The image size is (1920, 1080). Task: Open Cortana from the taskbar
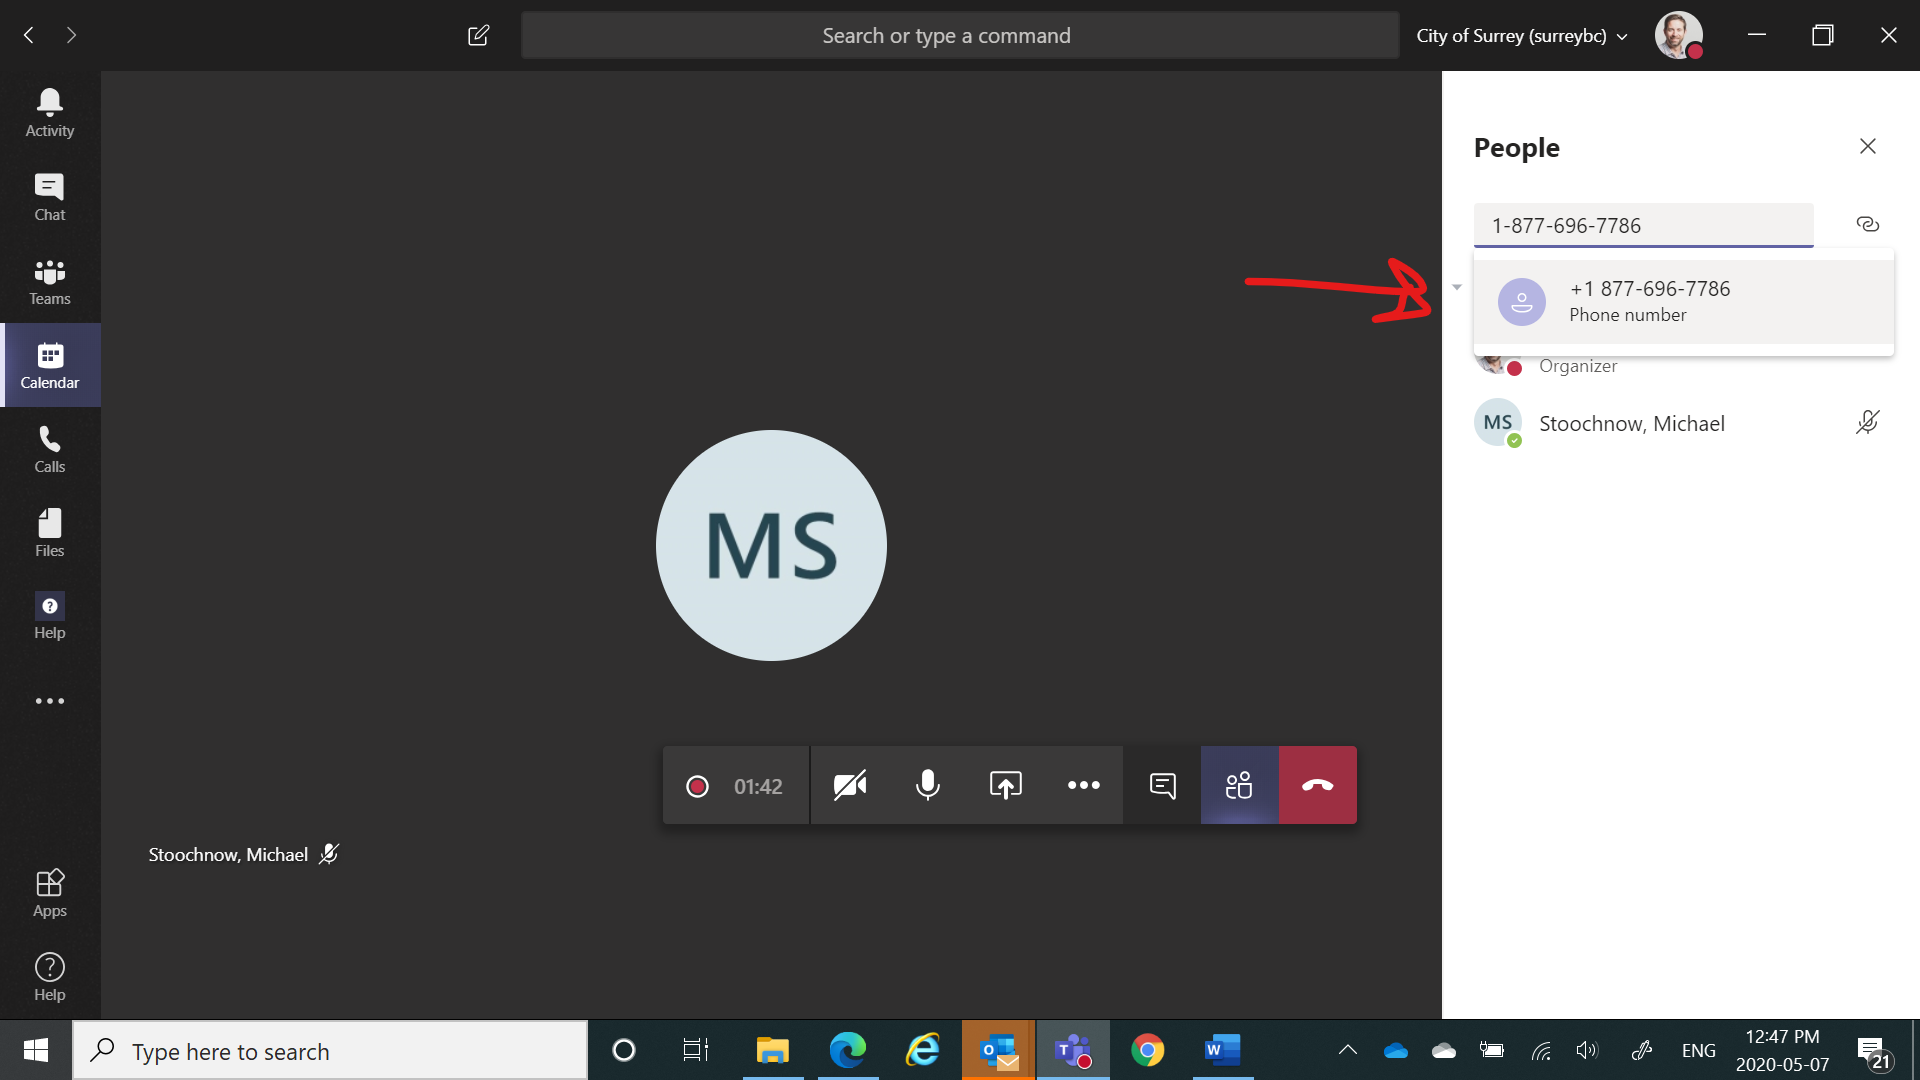click(x=624, y=1050)
